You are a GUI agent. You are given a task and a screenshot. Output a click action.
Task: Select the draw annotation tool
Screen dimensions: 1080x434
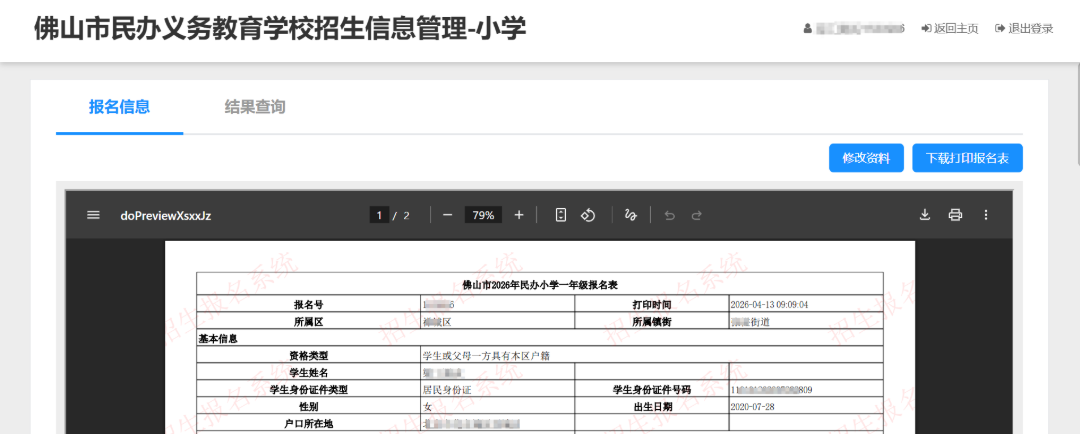tap(631, 215)
